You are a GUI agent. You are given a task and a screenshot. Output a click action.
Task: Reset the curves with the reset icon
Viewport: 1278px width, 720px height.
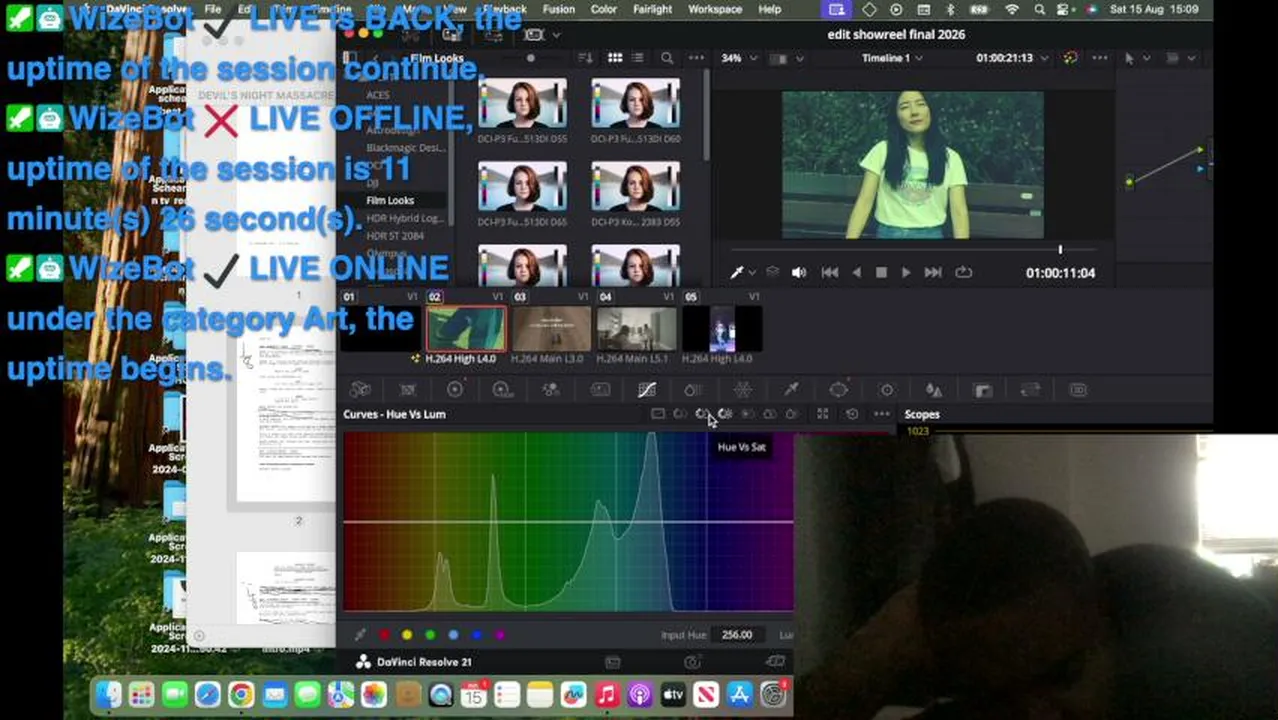852,414
